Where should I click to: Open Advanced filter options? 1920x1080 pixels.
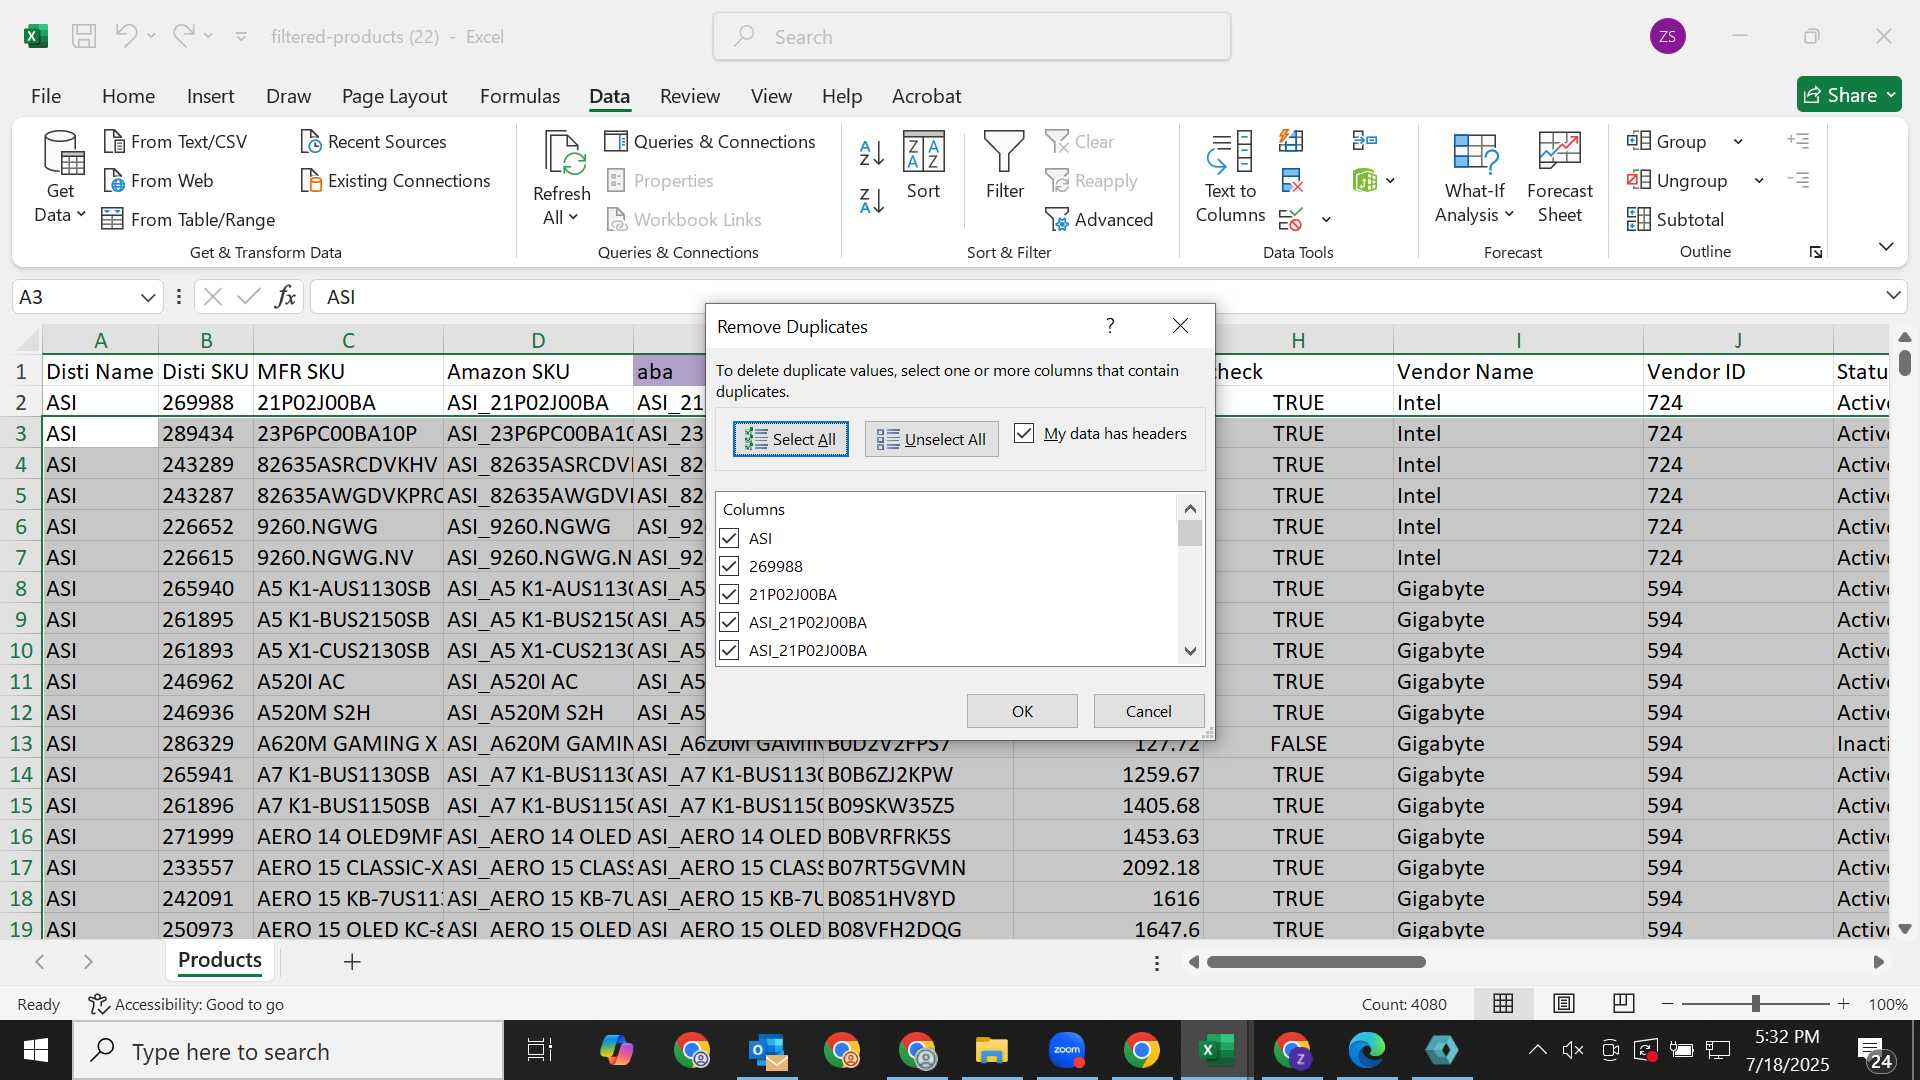(x=1099, y=219)
